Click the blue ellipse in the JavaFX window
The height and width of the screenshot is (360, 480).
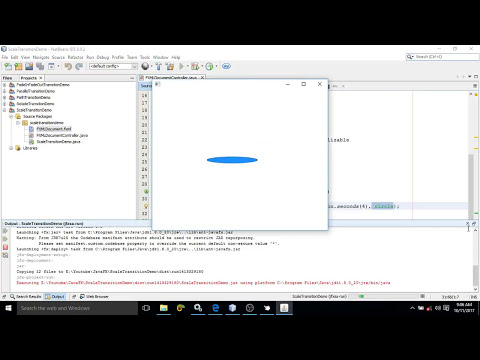coord(232,160)
